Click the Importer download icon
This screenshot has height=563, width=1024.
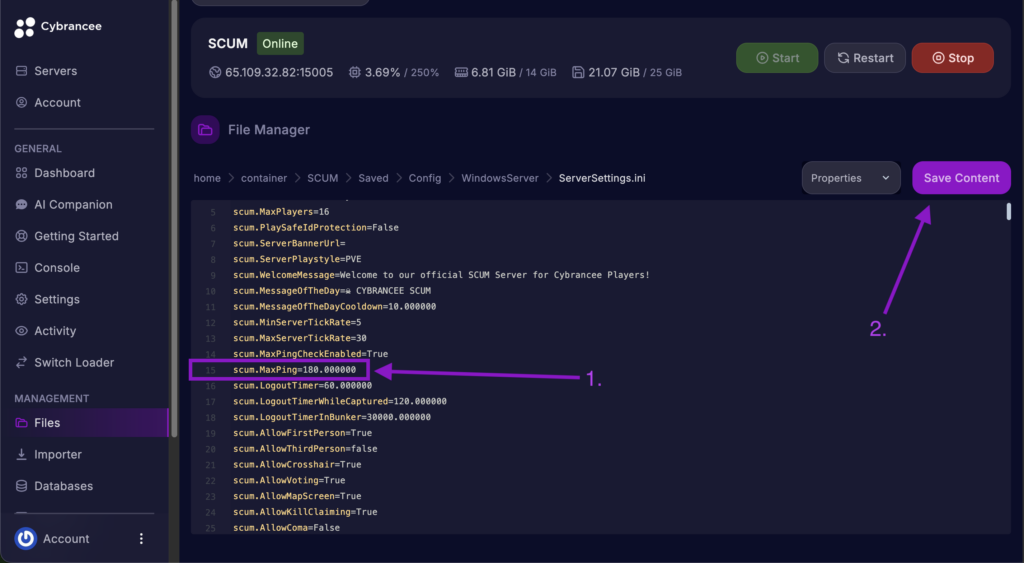[x=22, y=454]
